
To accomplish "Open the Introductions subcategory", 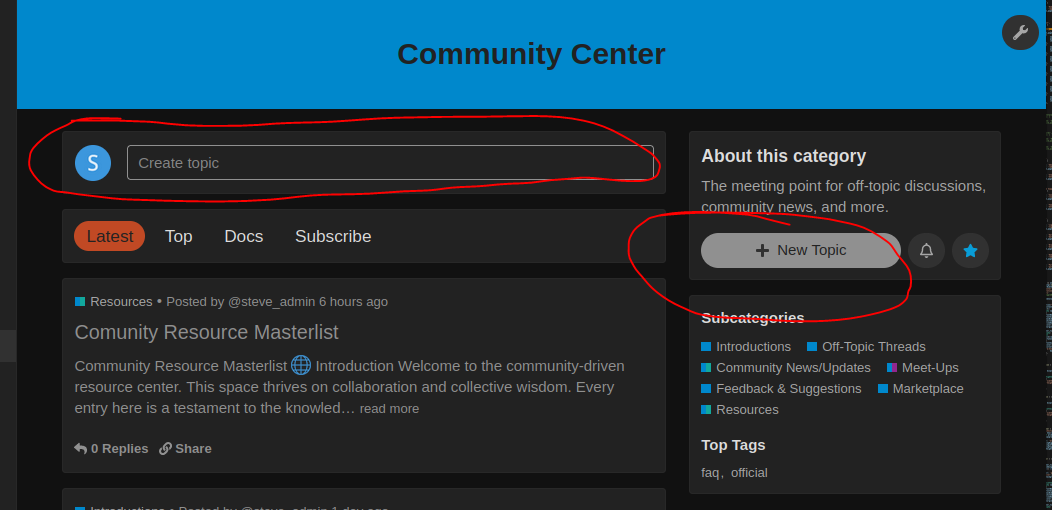I will pyautogui.click(x=752, y=346).
